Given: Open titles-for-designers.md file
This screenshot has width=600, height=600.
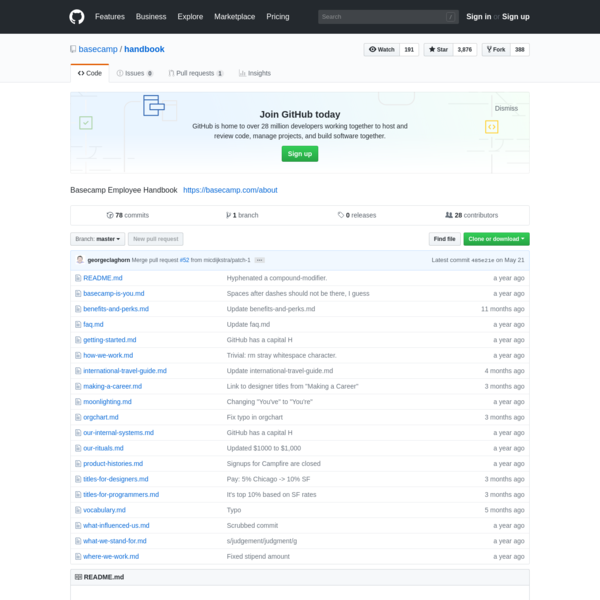Looking at the screenshot, I should (x=116, y=479).
